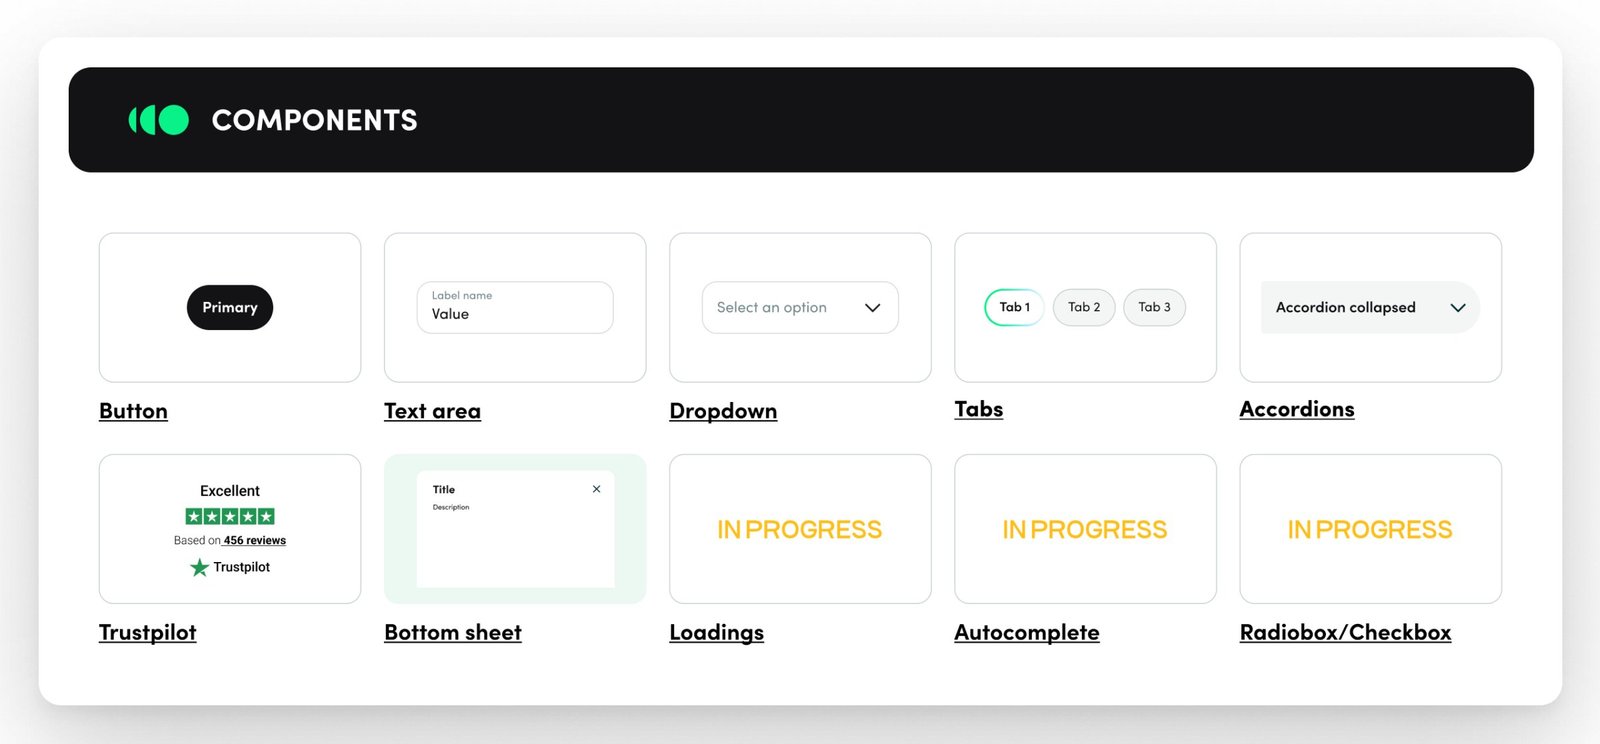Viewport: 1600px width, 744px height.
Task: Open the Button link
Action: pyautogui.click(x=133, y=411)
